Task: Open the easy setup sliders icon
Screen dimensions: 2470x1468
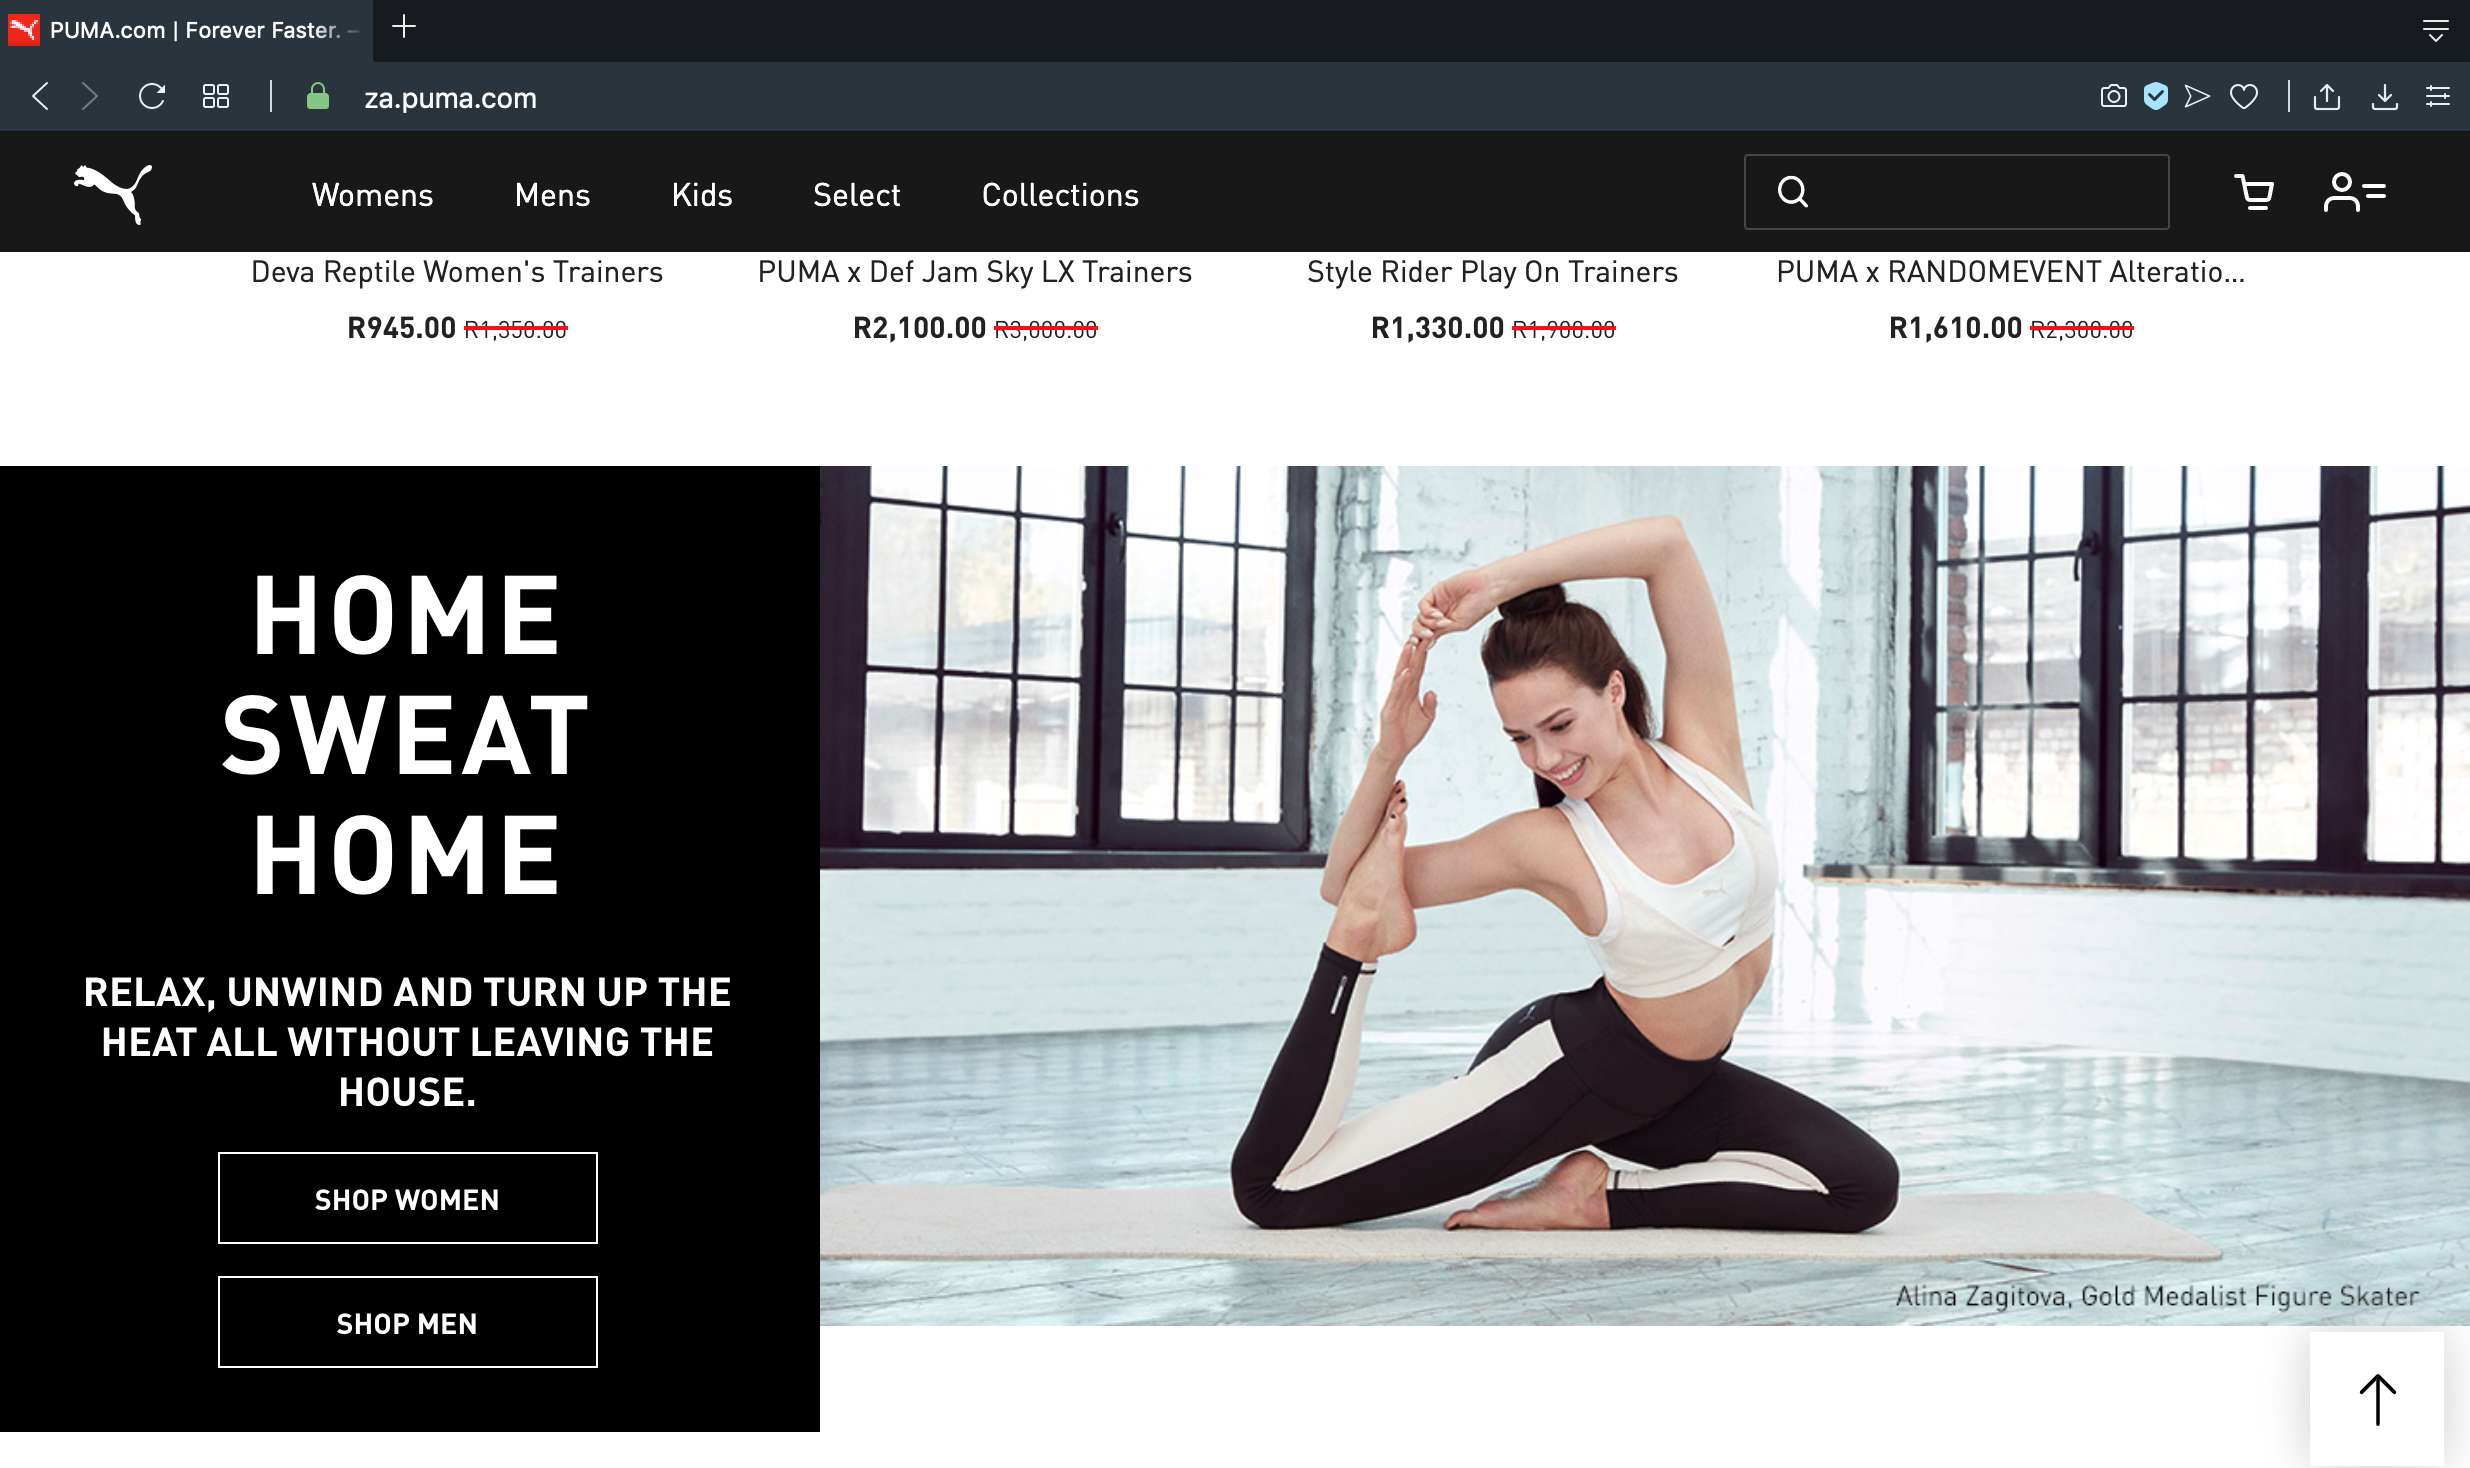Action: [x=2437, y=96]
